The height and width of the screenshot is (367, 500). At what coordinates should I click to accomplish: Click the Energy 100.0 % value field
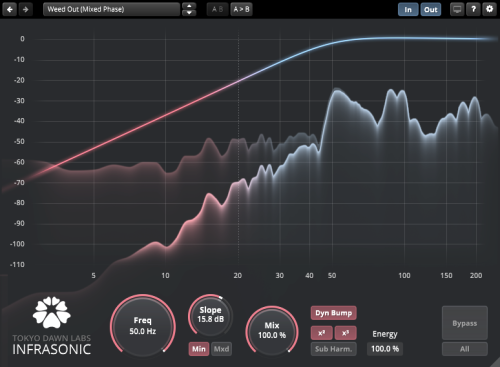(385, 349)
